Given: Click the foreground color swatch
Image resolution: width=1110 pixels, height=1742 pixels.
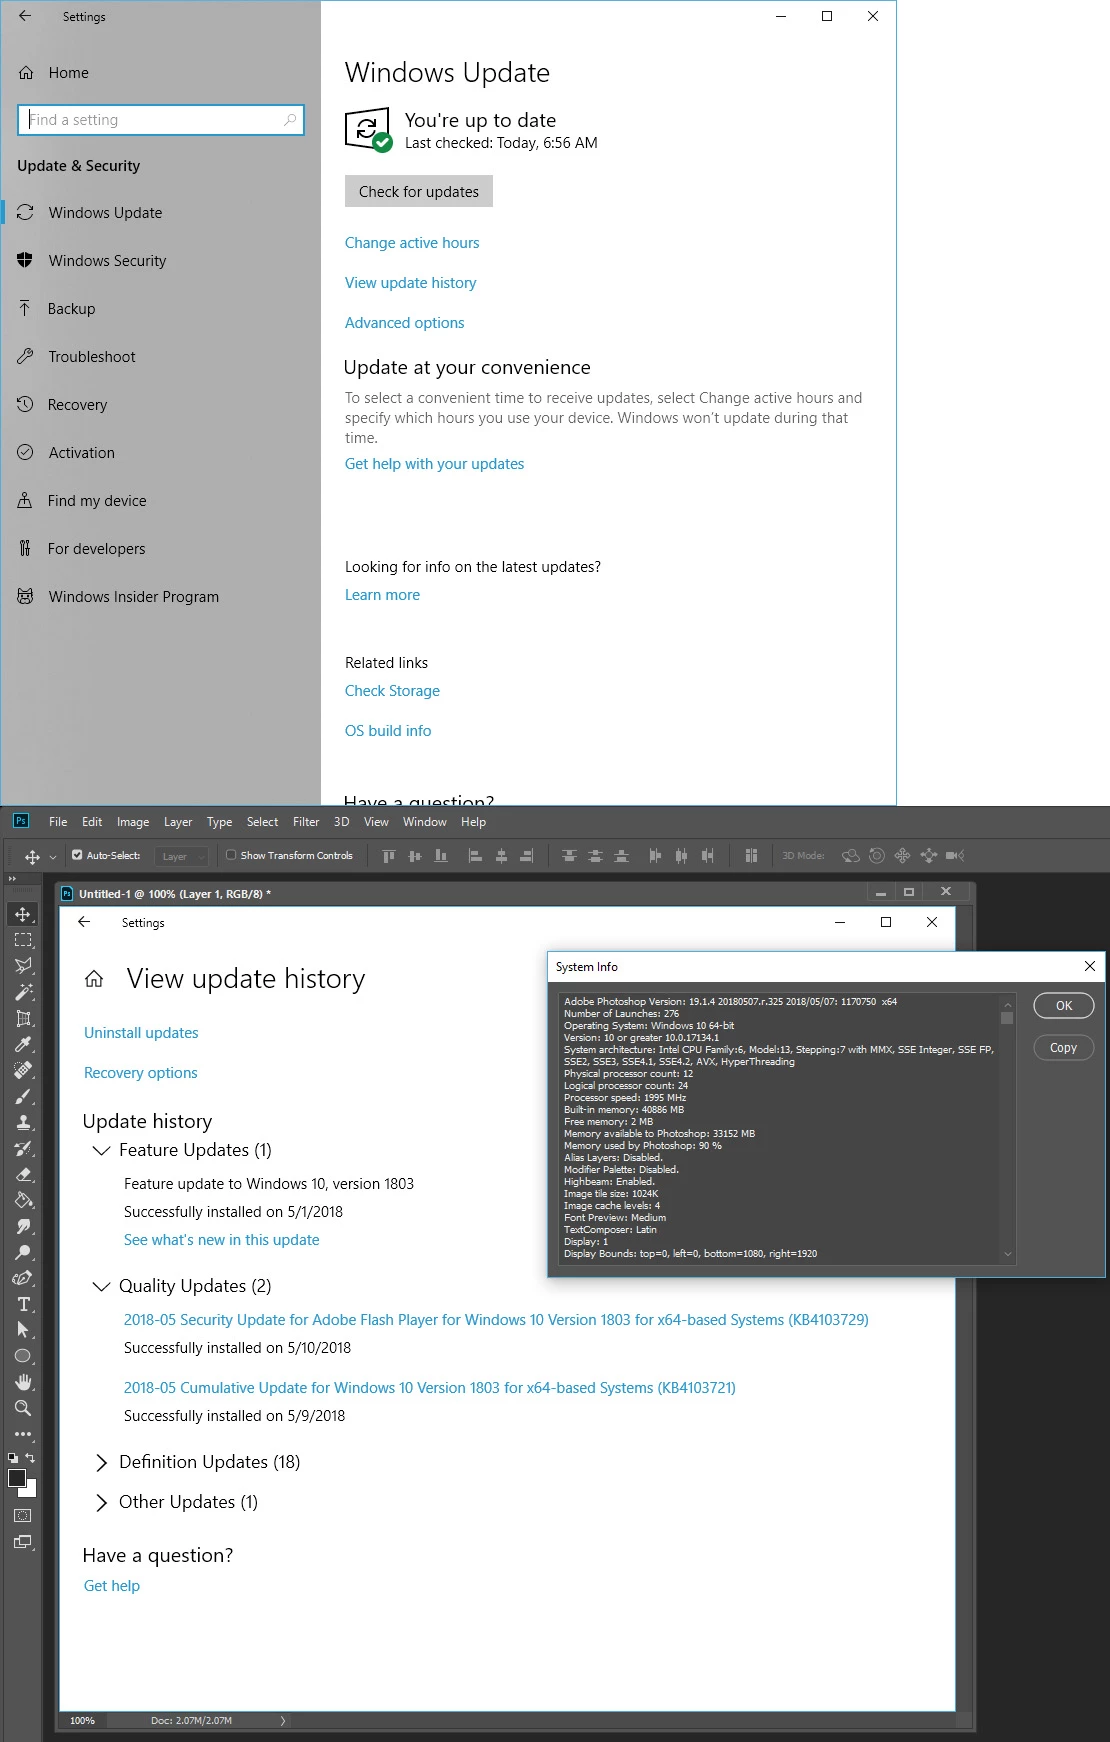Looking at the screenshot, I should [17, 1478].
